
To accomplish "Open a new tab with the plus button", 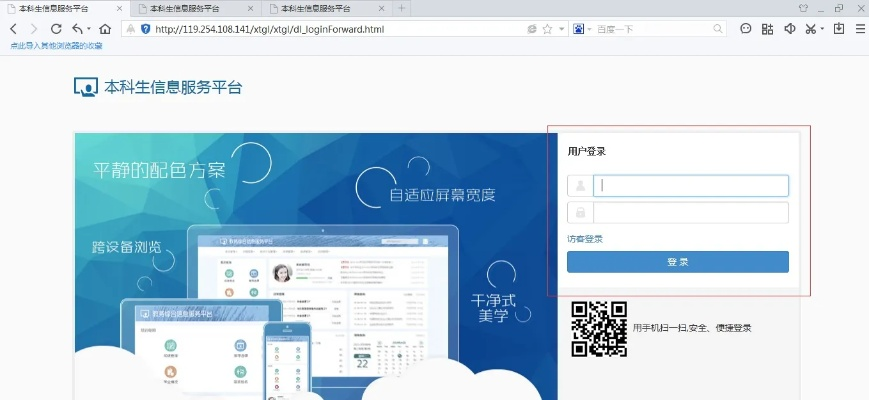I will pyautogui.click(x=401, y=8).
